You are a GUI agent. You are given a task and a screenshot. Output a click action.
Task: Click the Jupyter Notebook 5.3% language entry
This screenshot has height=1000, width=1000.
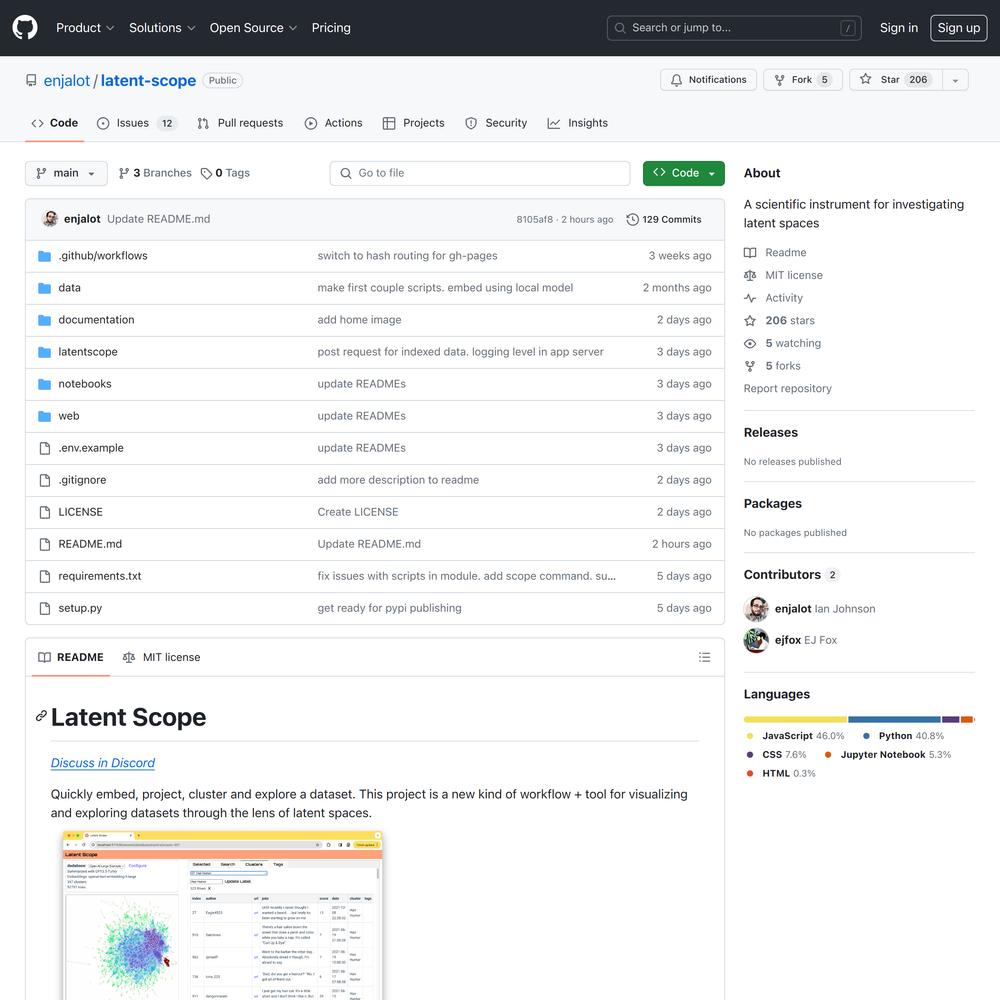tap(888, 754)
